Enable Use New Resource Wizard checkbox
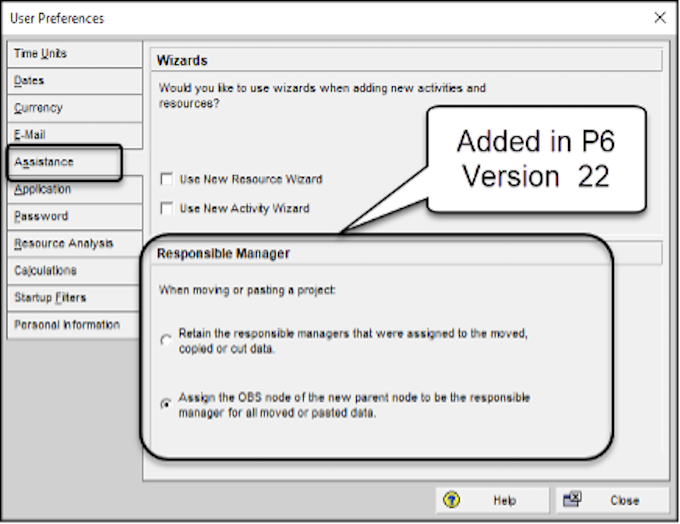Image resolution: width=680 pixels, height=524 pixels. pos(167,179)
